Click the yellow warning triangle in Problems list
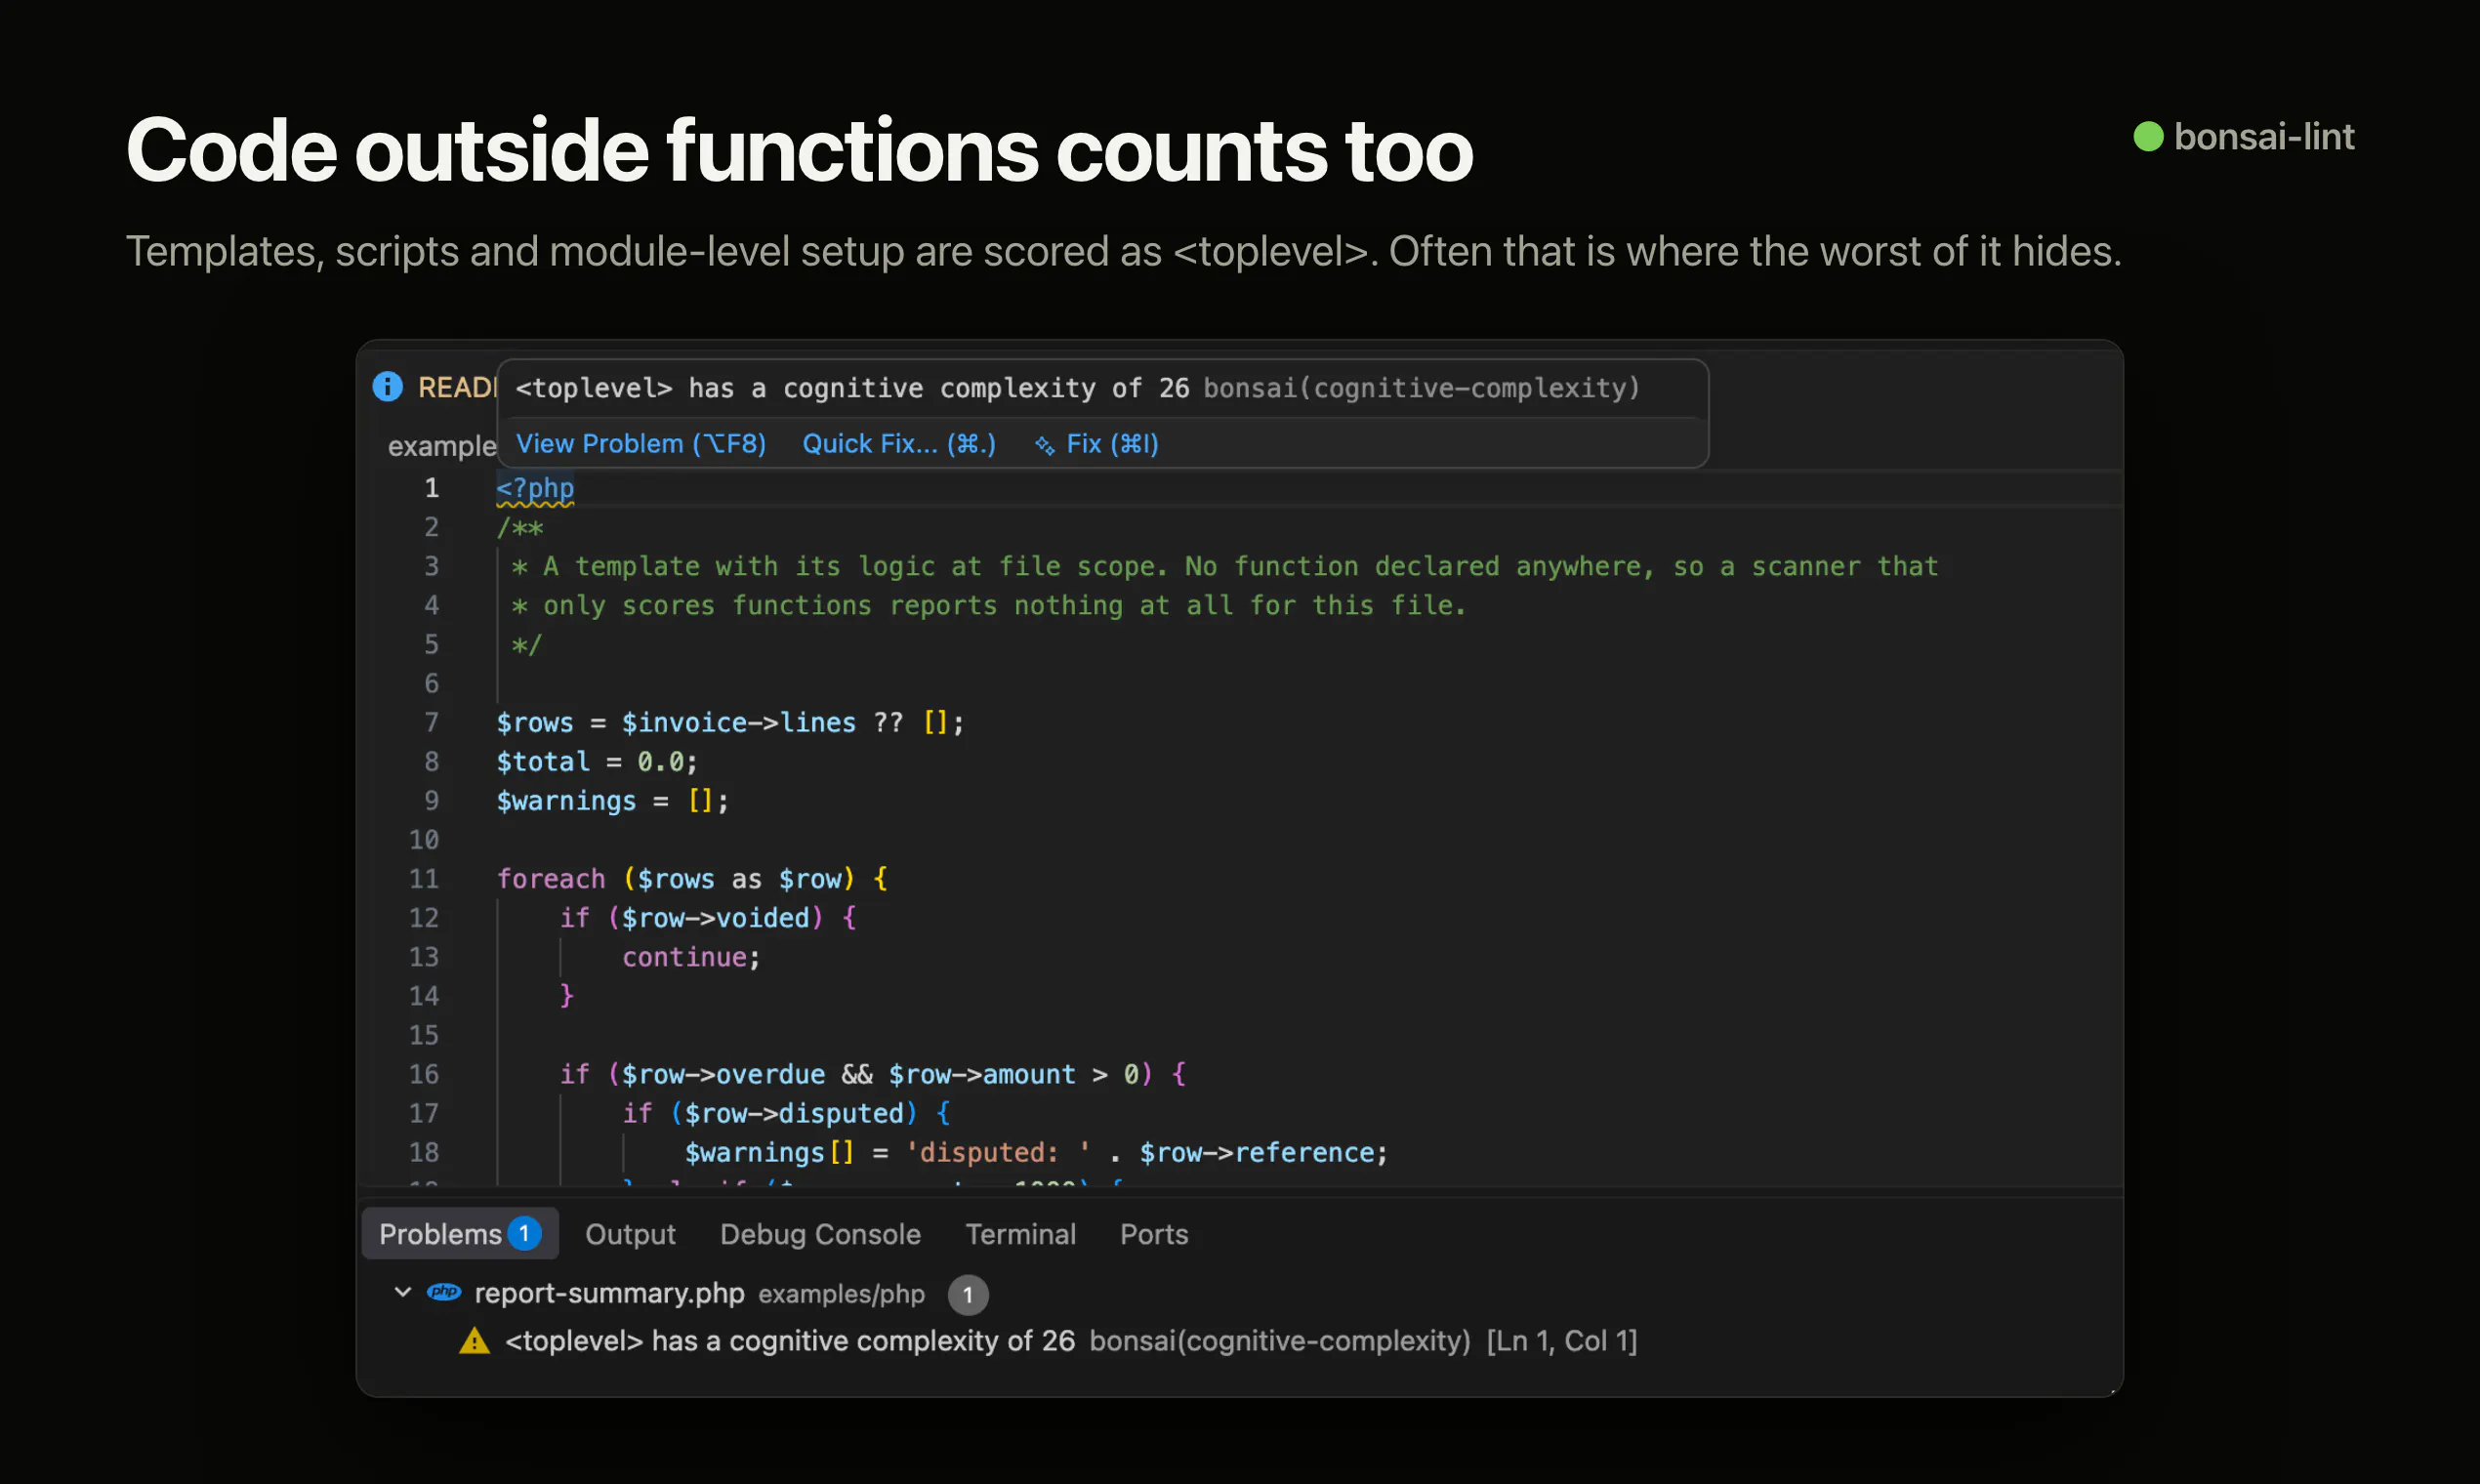This screenshot has width=2480, height=1484. (x=474, y=1341)
